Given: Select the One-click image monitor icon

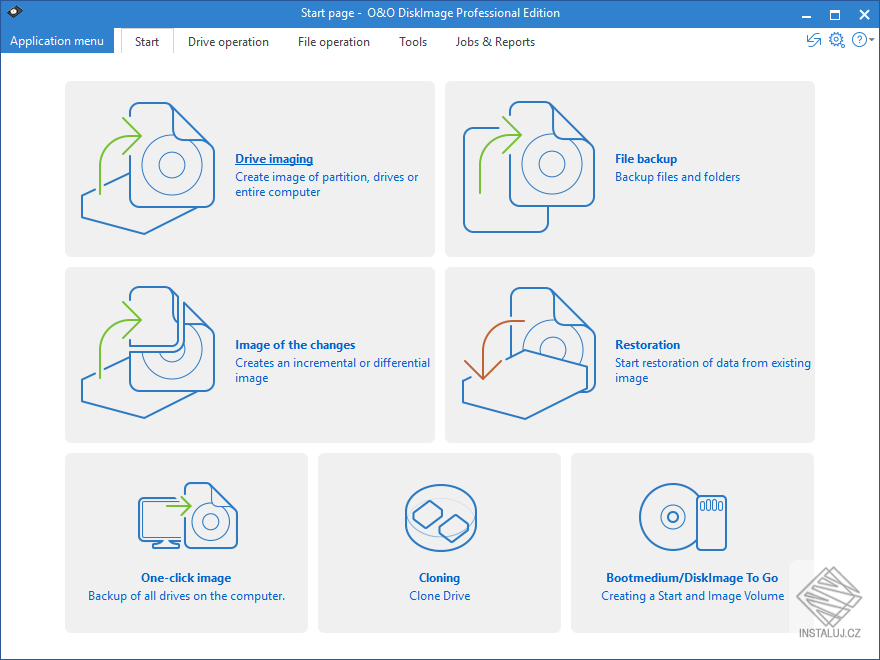Looking at the screenshot, I should pyautogui.click(x=186, y=515).
